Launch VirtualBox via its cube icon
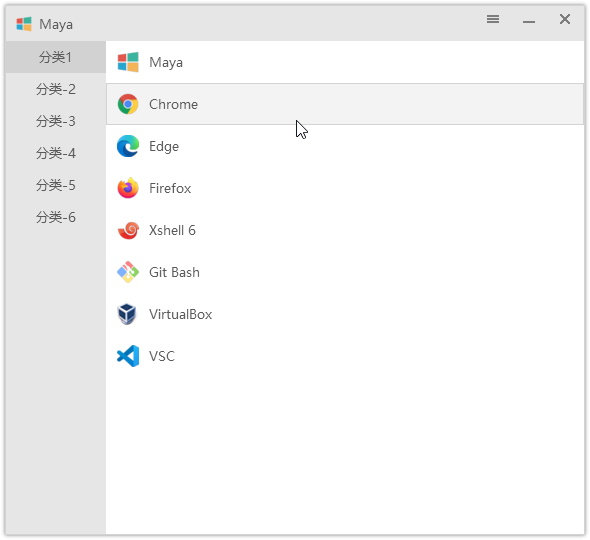 pos(127,314)
